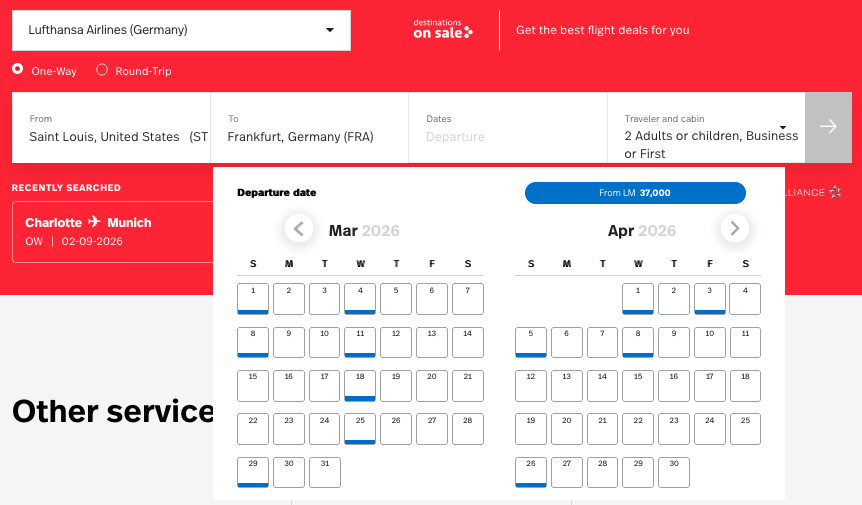The height and width of the screenshot is (505, 862).
Task: Open the Lufthansa Airlines dropdown
Action: [181, 30]
